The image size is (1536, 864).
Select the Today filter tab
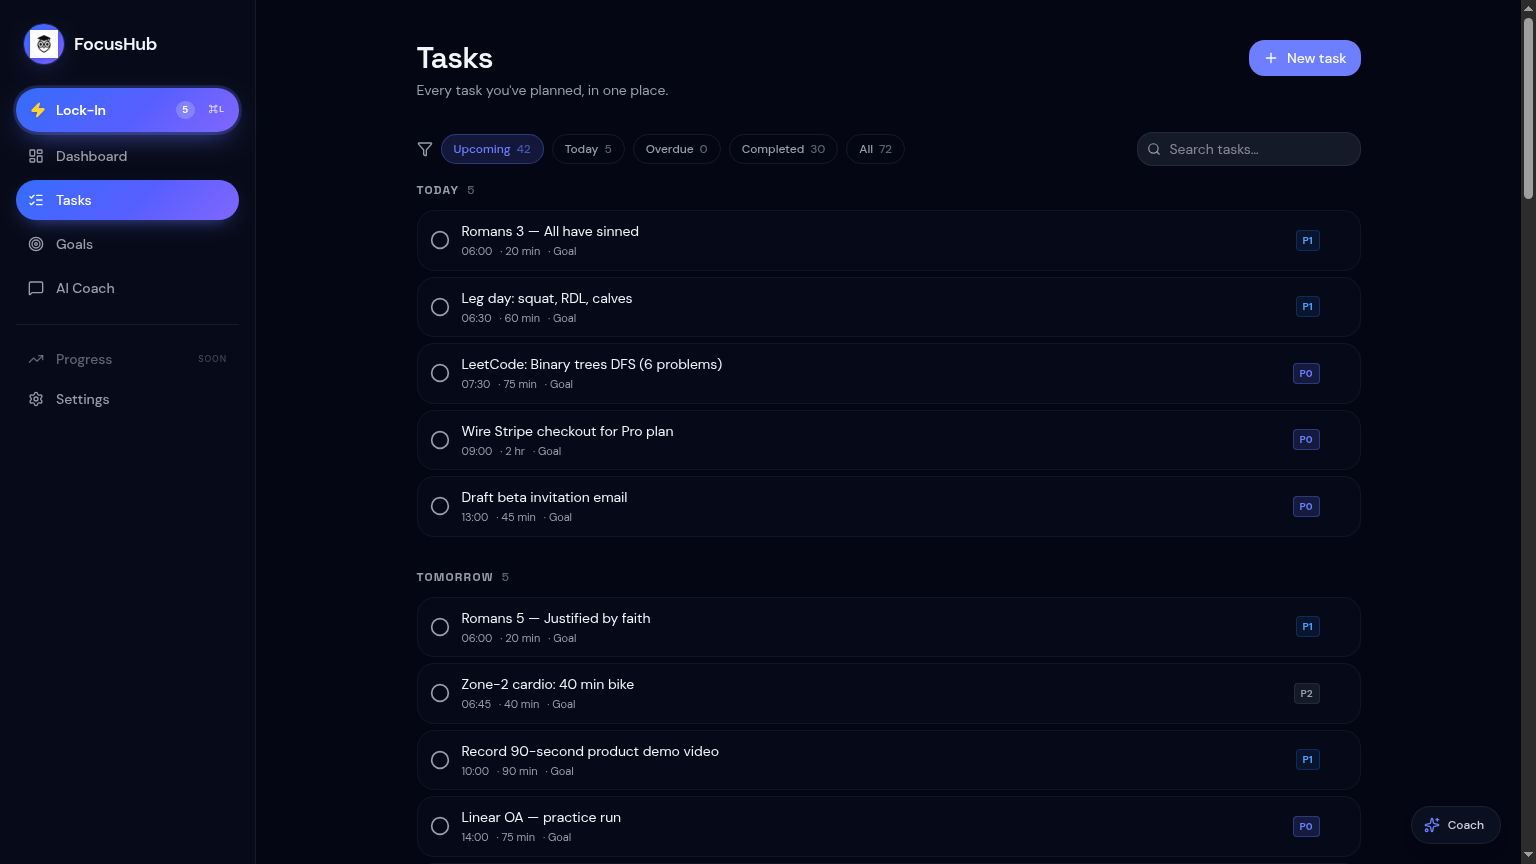pos(588,149)
